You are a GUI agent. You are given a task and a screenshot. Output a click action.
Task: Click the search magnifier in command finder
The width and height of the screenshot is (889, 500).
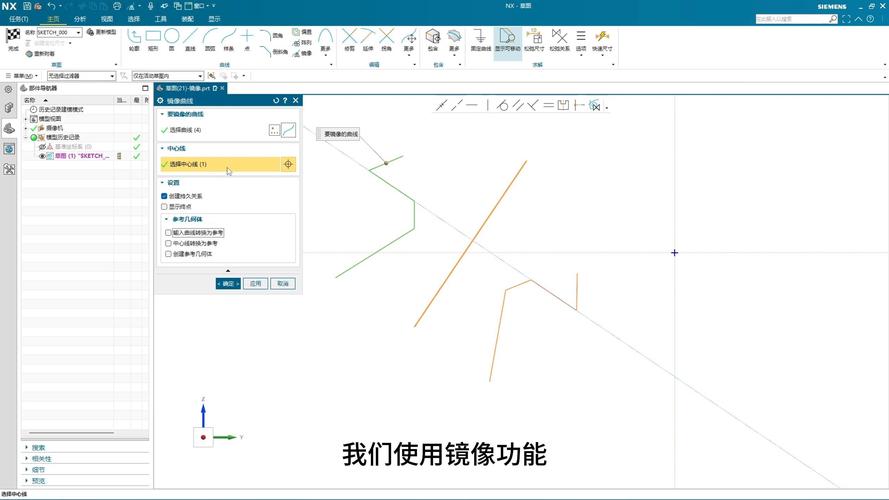click(833, 19)
